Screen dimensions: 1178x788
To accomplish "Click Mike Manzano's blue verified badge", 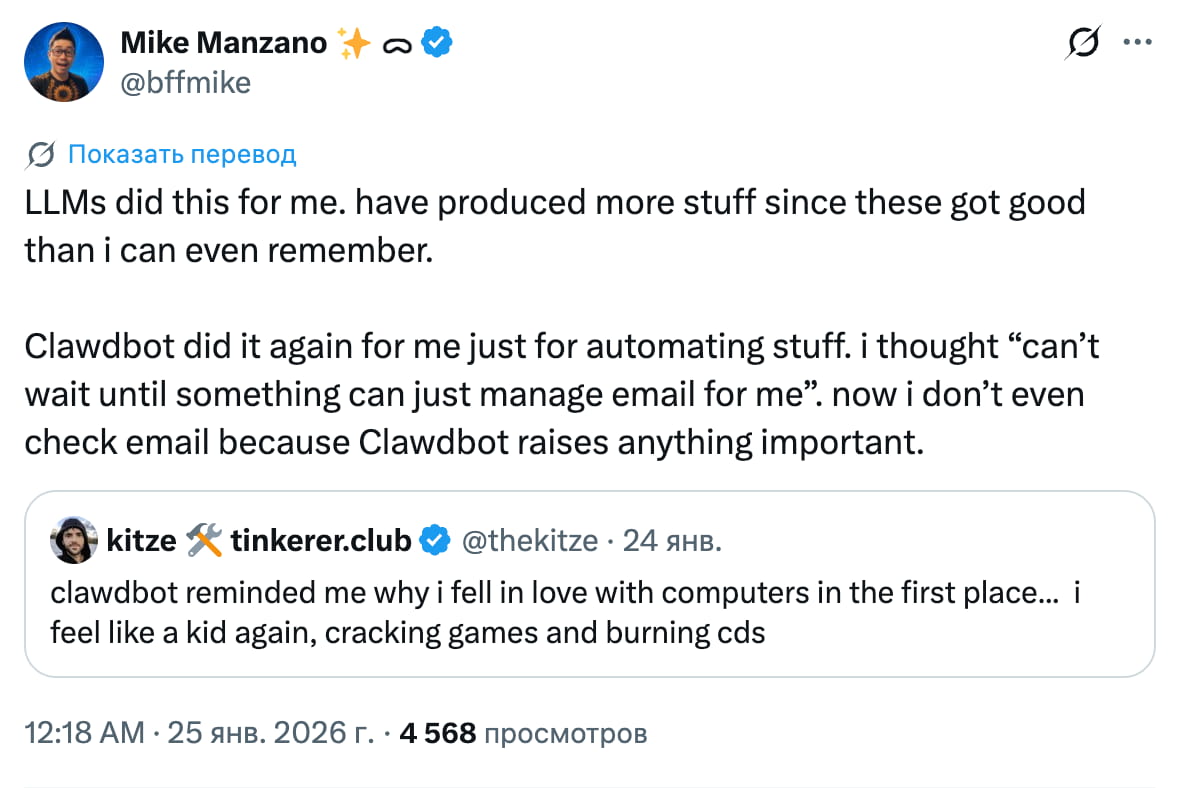I will point(434,42).
